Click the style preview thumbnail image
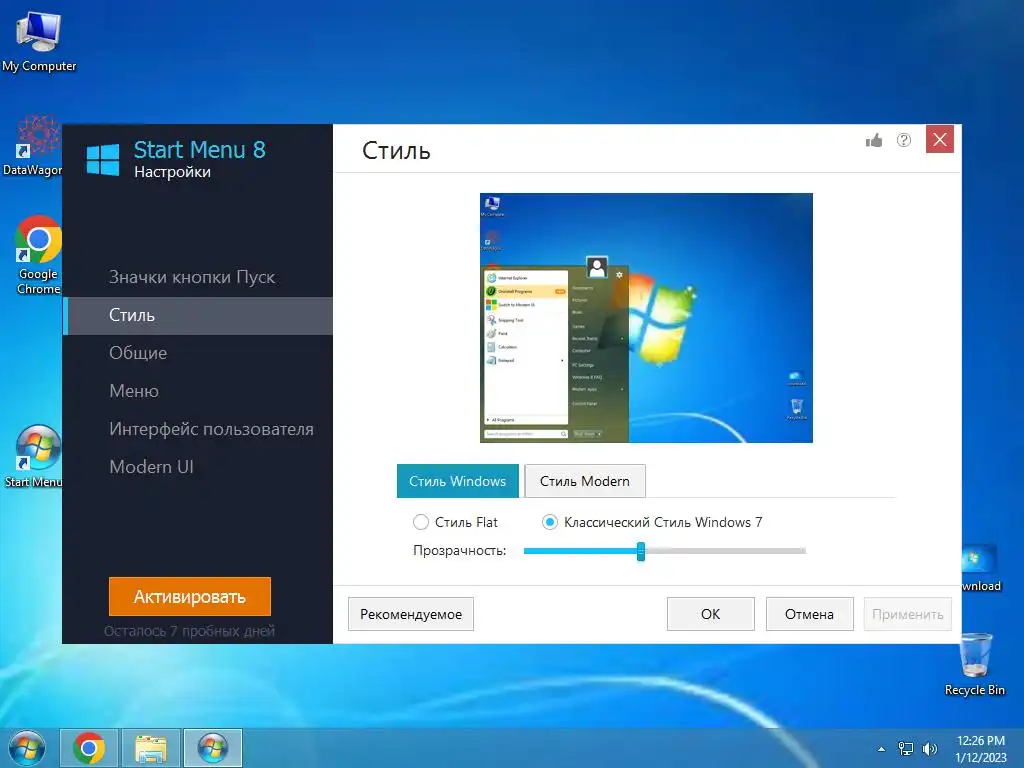 [x=646, y=318]
